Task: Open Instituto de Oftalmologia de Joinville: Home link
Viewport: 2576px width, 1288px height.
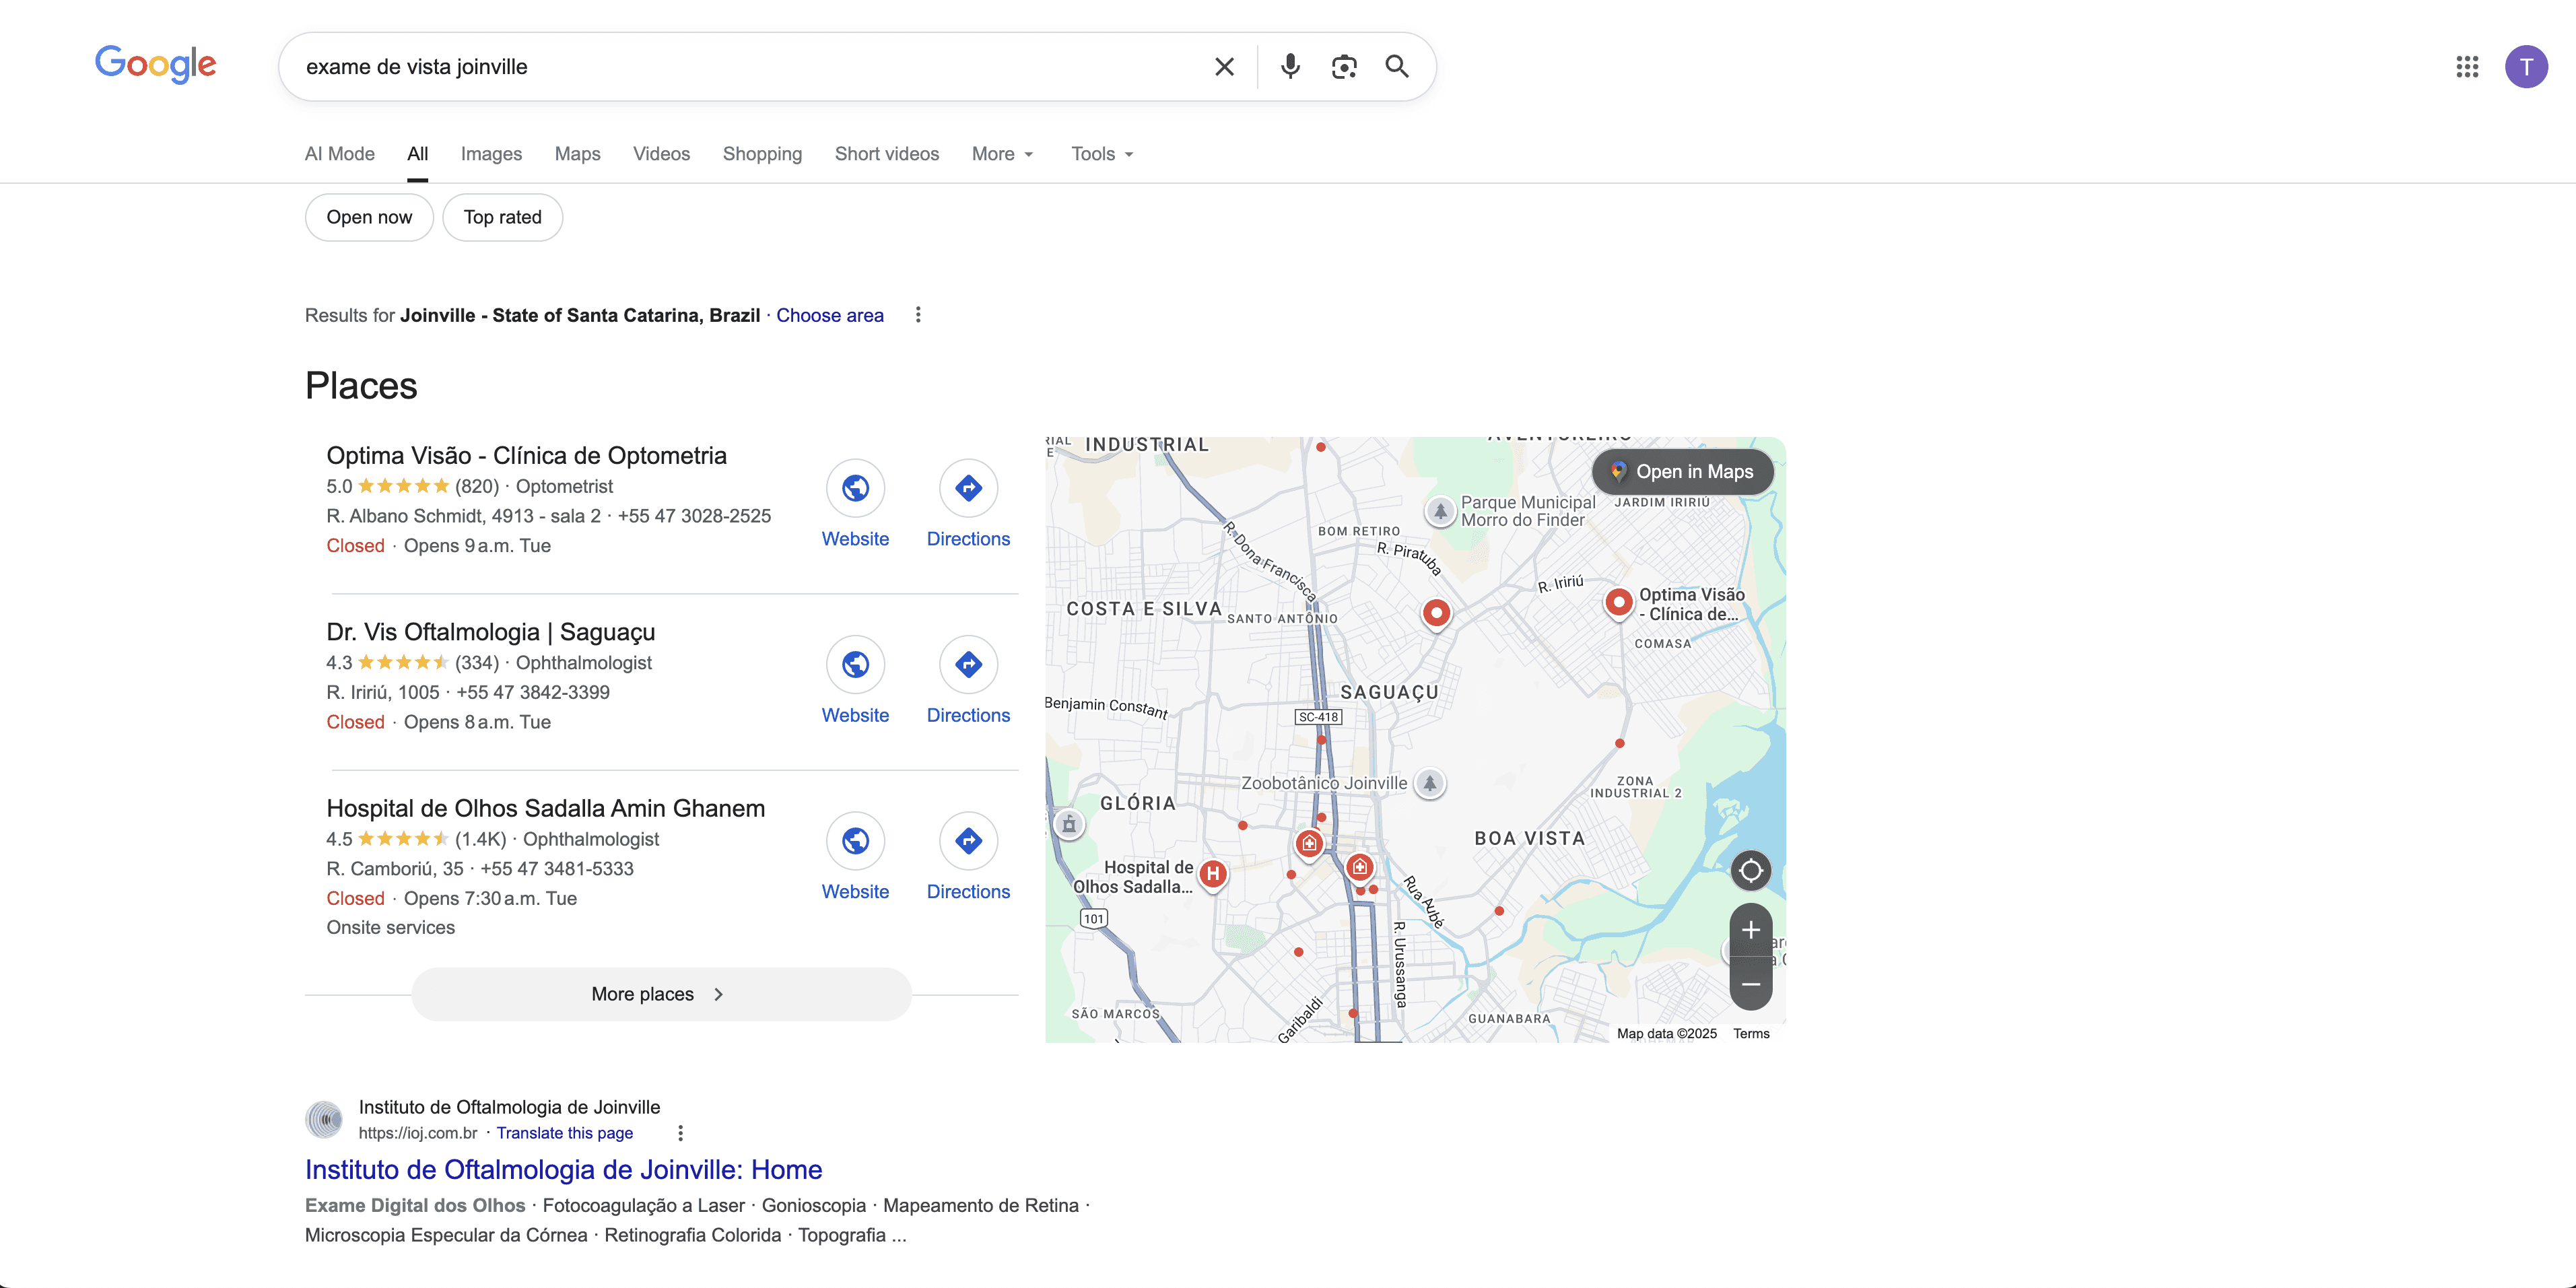Action: 563,1169
